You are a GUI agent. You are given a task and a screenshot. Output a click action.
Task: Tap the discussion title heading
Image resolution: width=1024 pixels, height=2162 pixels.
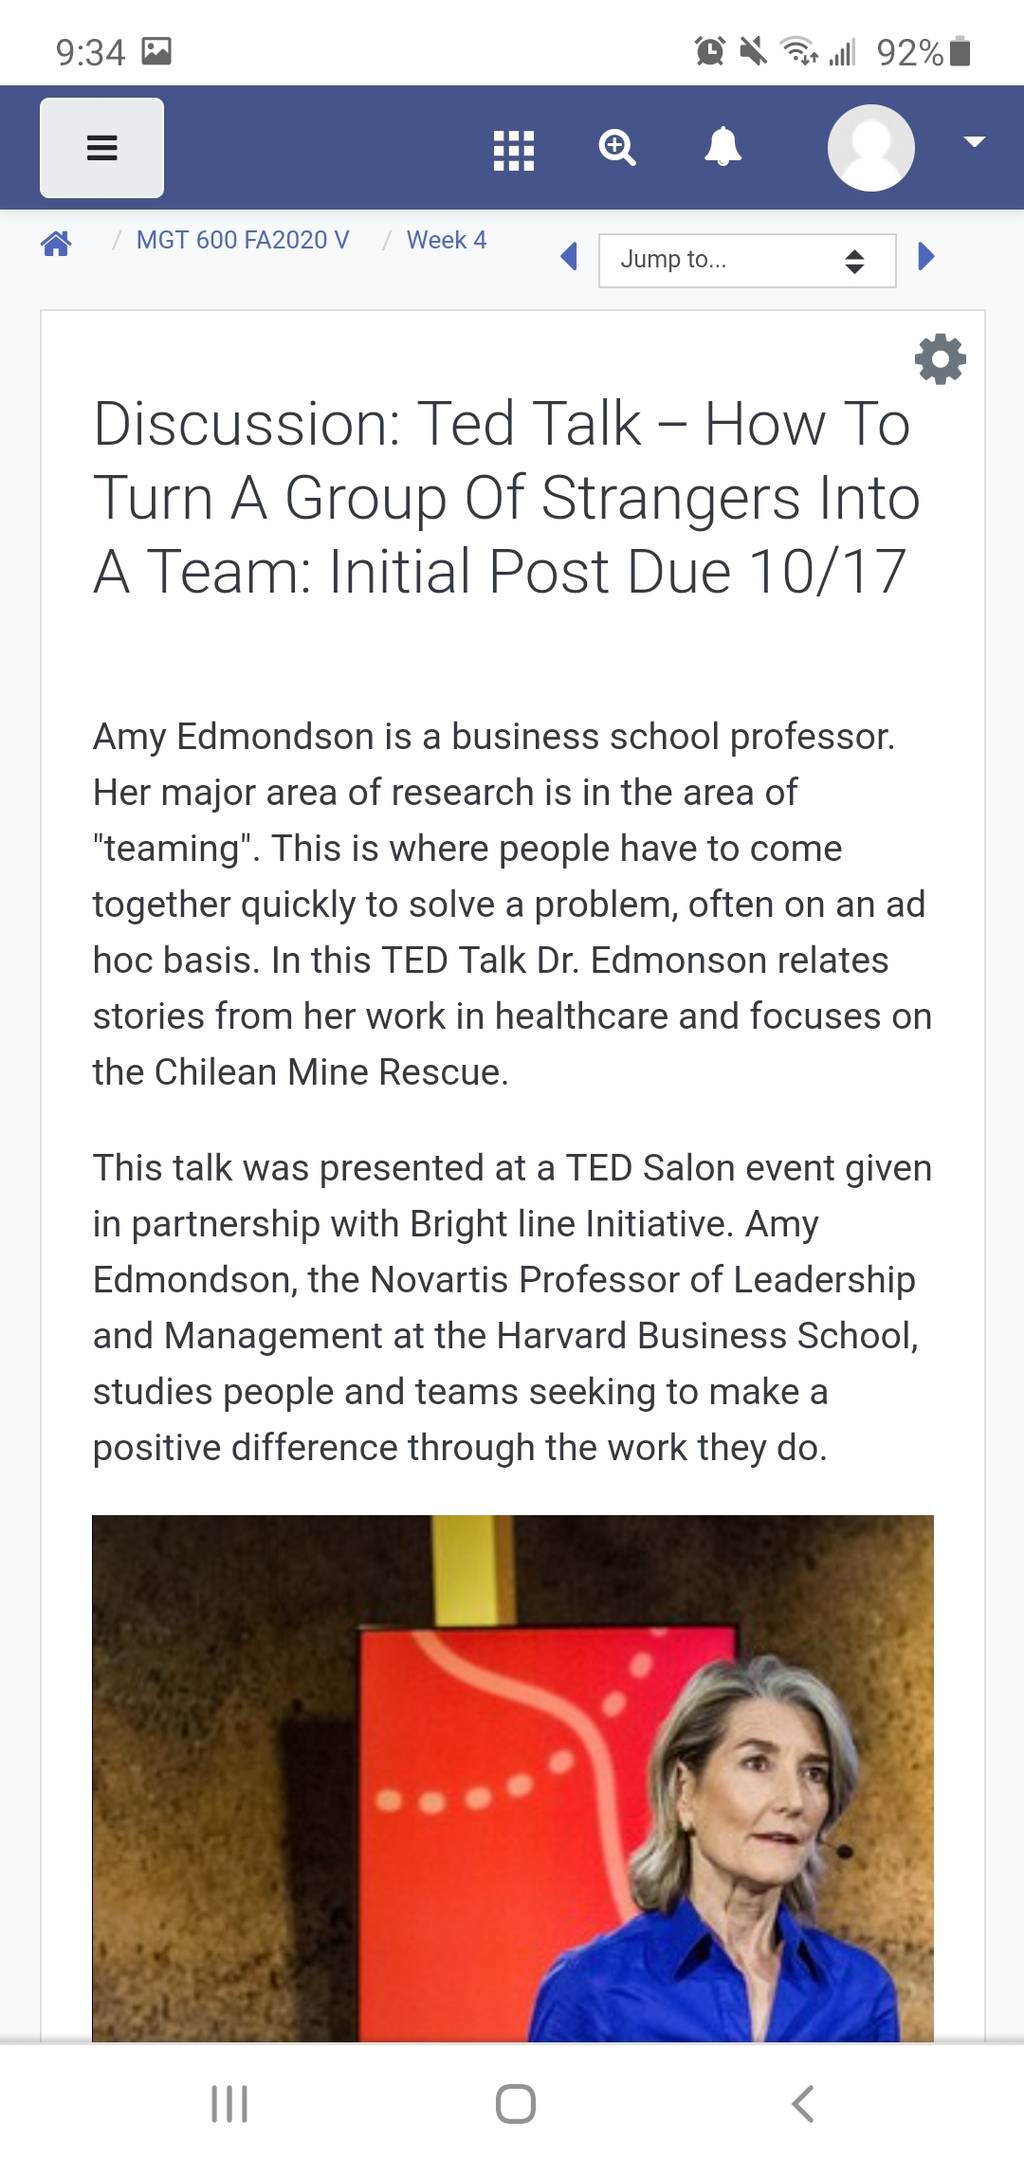(507, 497)
